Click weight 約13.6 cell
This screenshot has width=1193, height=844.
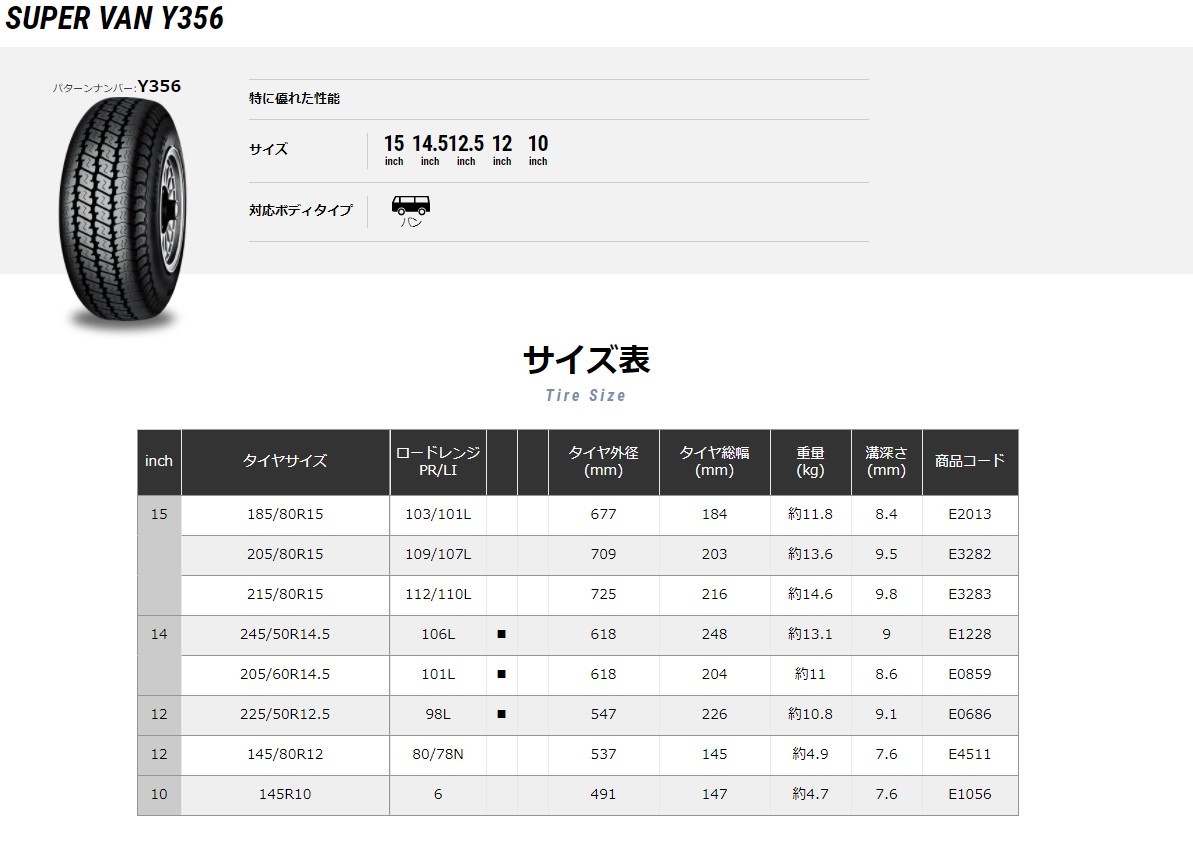pos(810,555)
